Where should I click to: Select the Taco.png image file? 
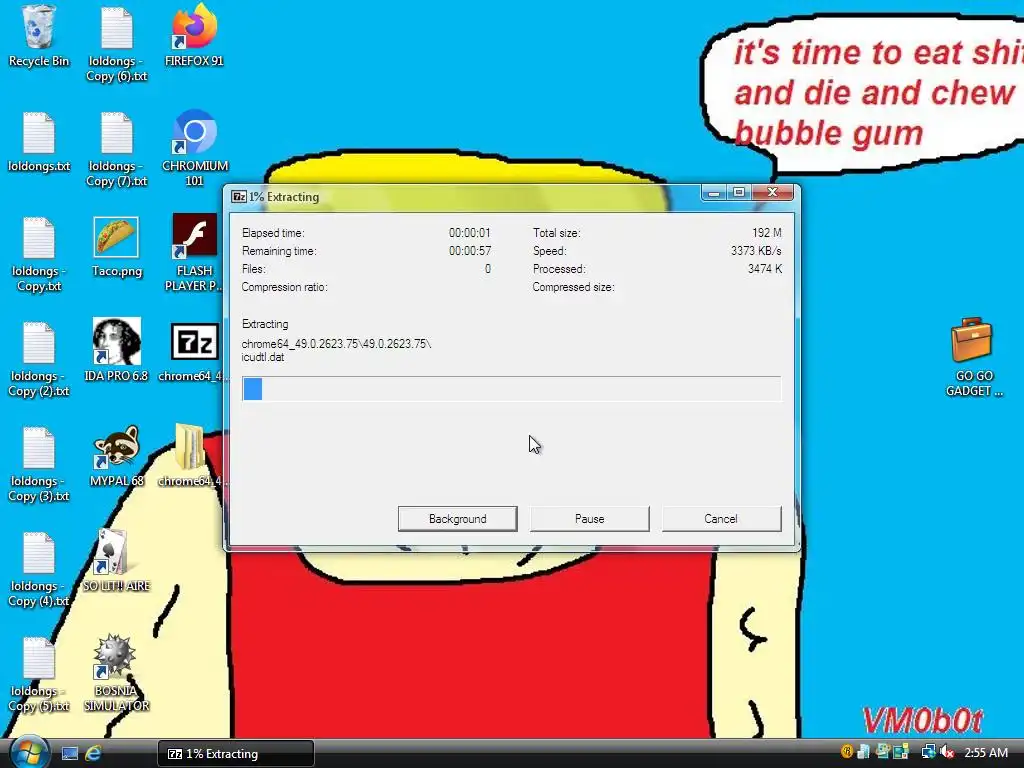click(x=116, y=247)
